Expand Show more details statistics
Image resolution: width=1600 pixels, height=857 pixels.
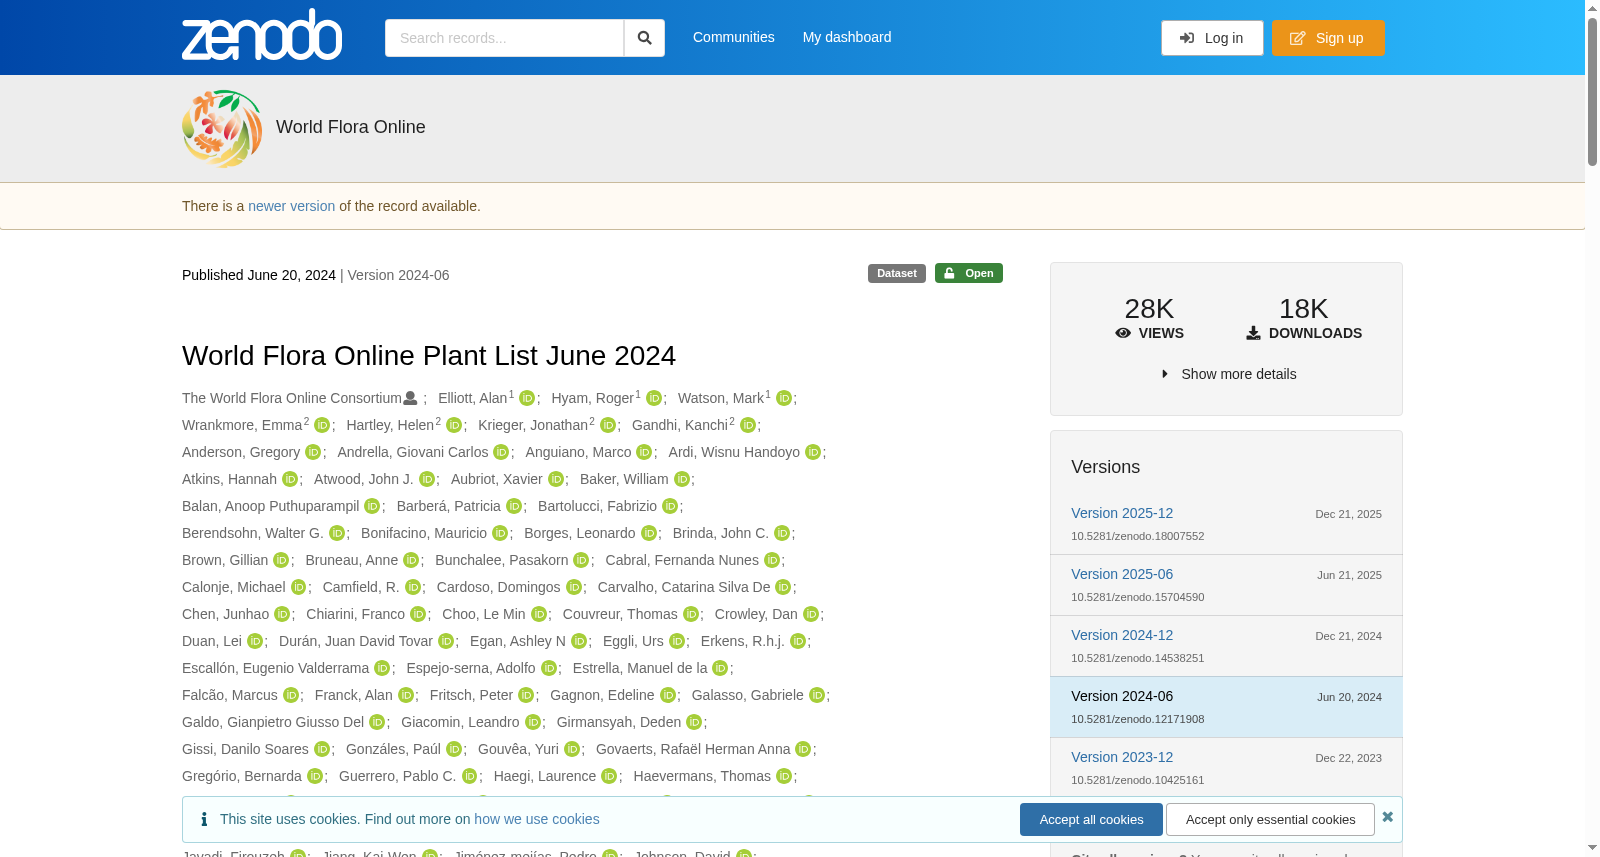click(1228, 374)
